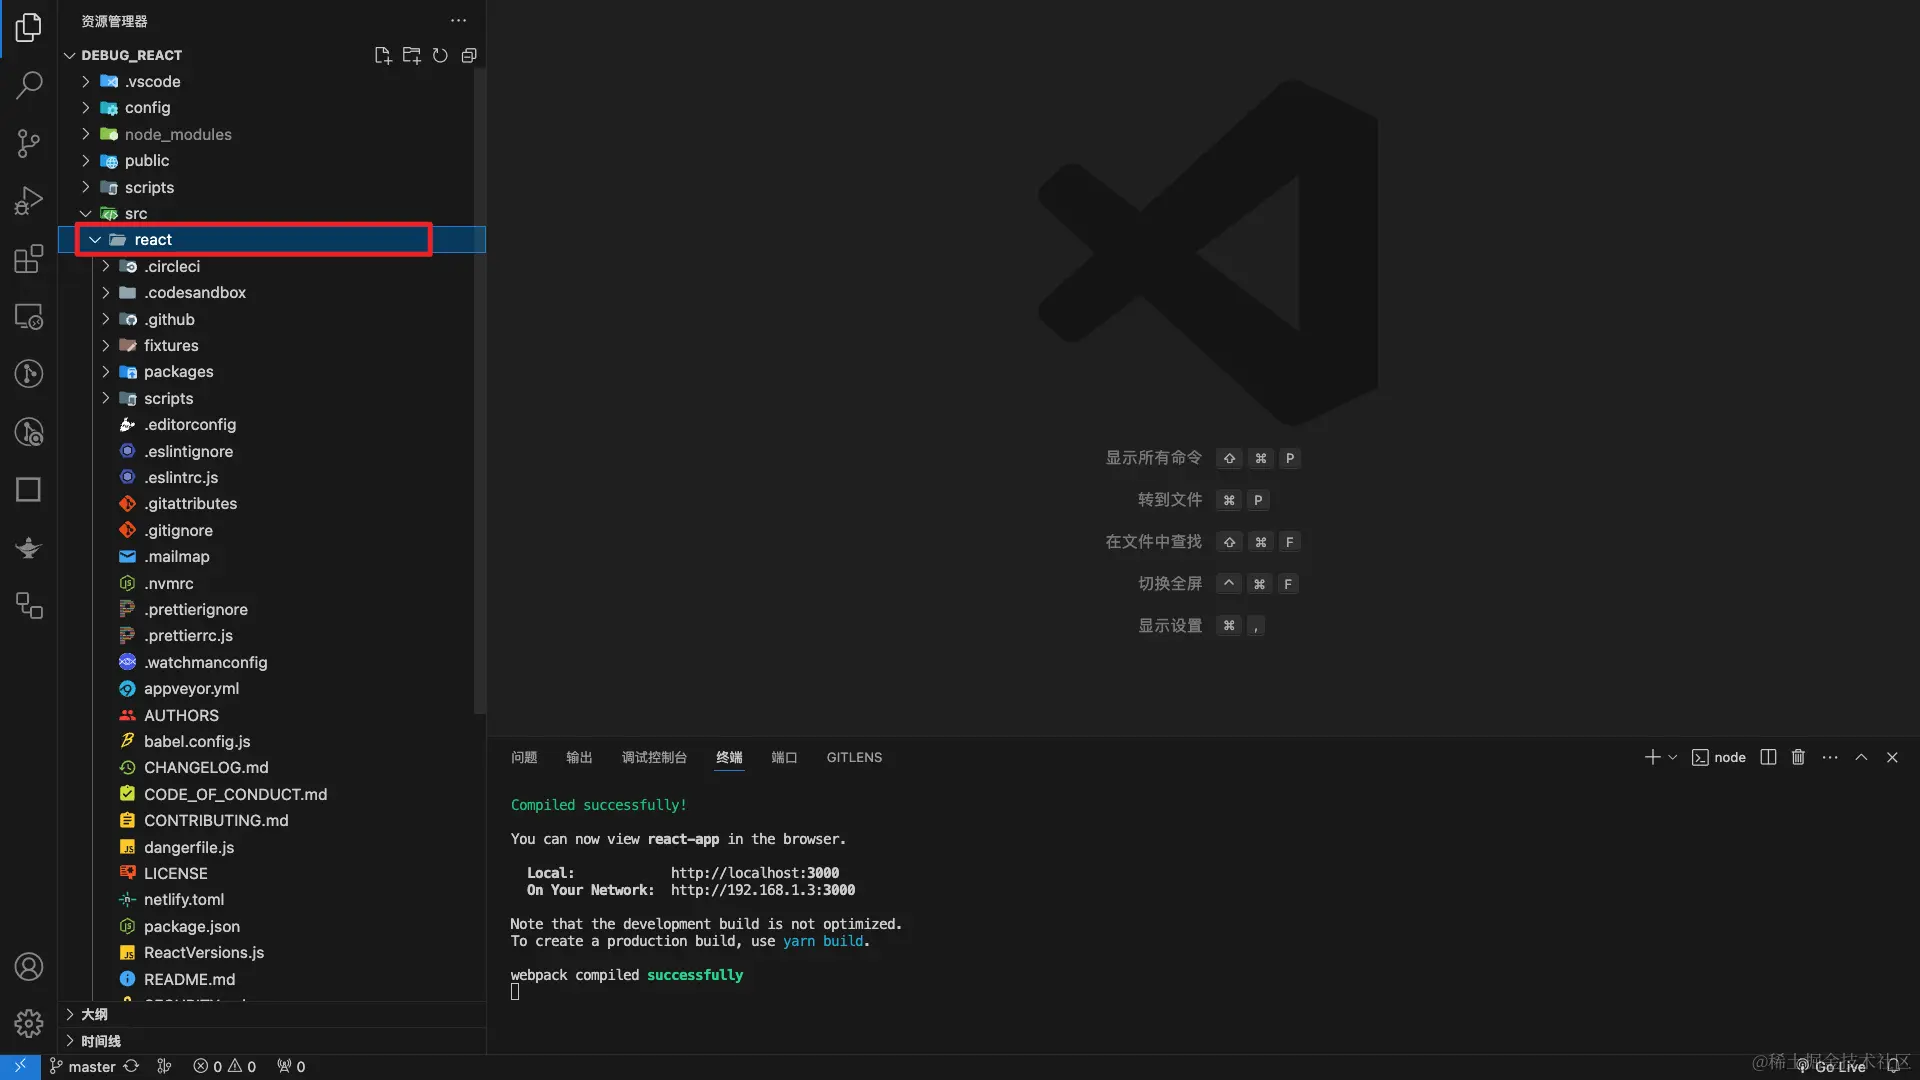
Task: Collapse all folders in explorer
Action: (469, 55)
